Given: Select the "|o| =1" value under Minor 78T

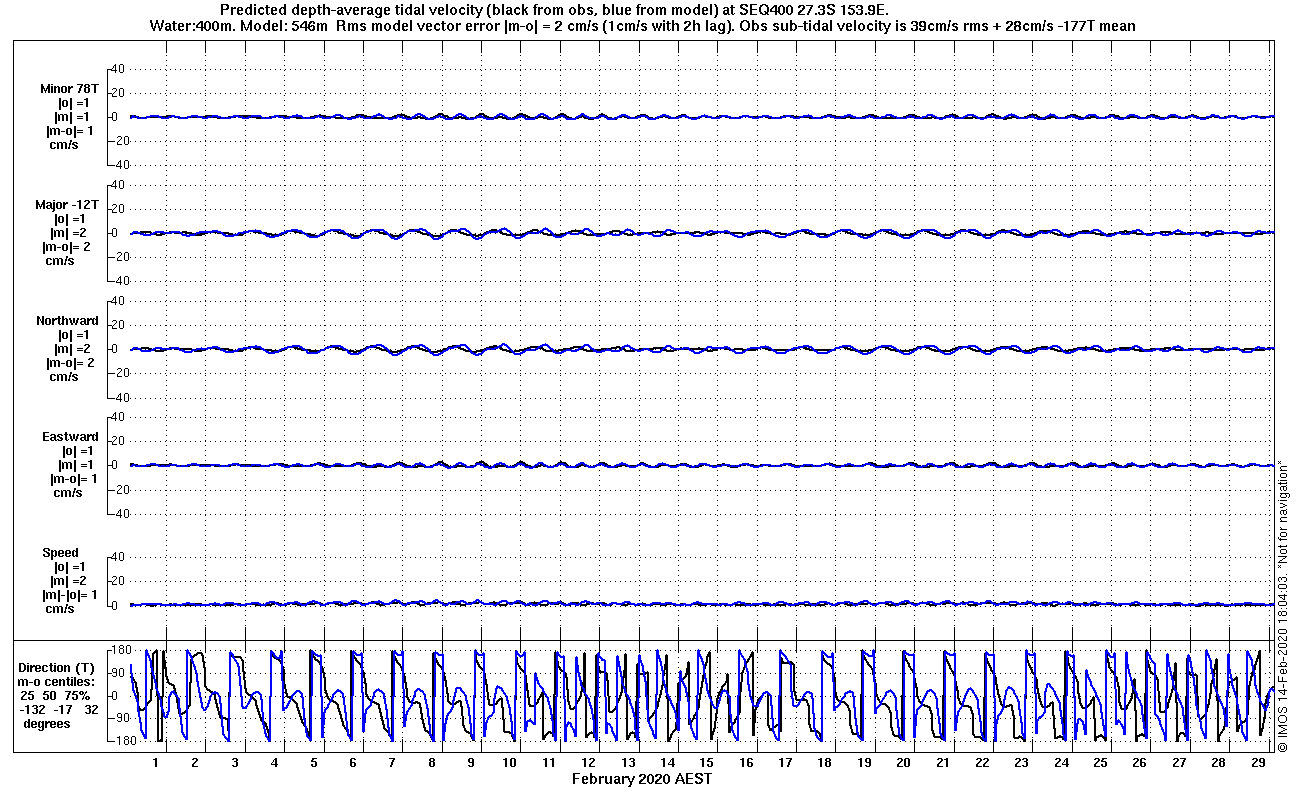Looking at the screenshot, I should (74, 103).
